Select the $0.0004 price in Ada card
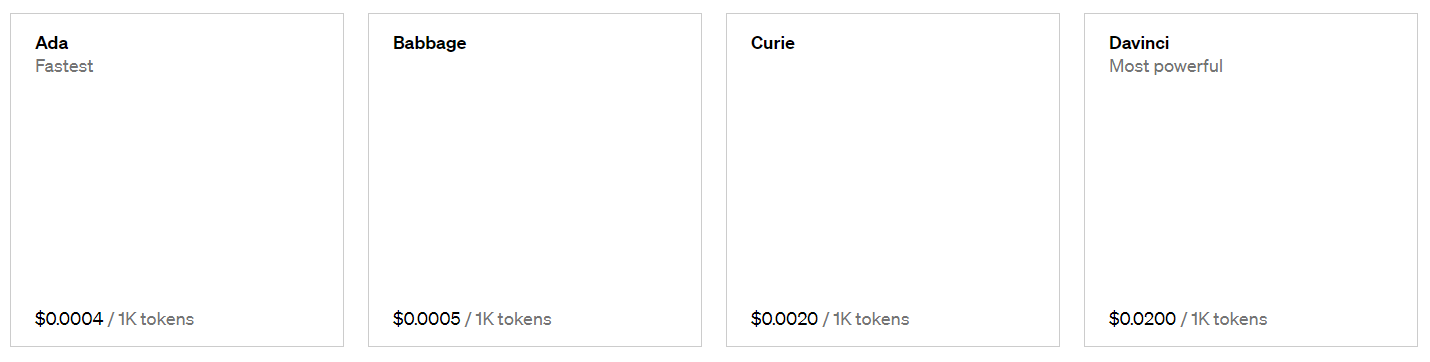Viewport: 1430px width, 362px height. [69, 319]
